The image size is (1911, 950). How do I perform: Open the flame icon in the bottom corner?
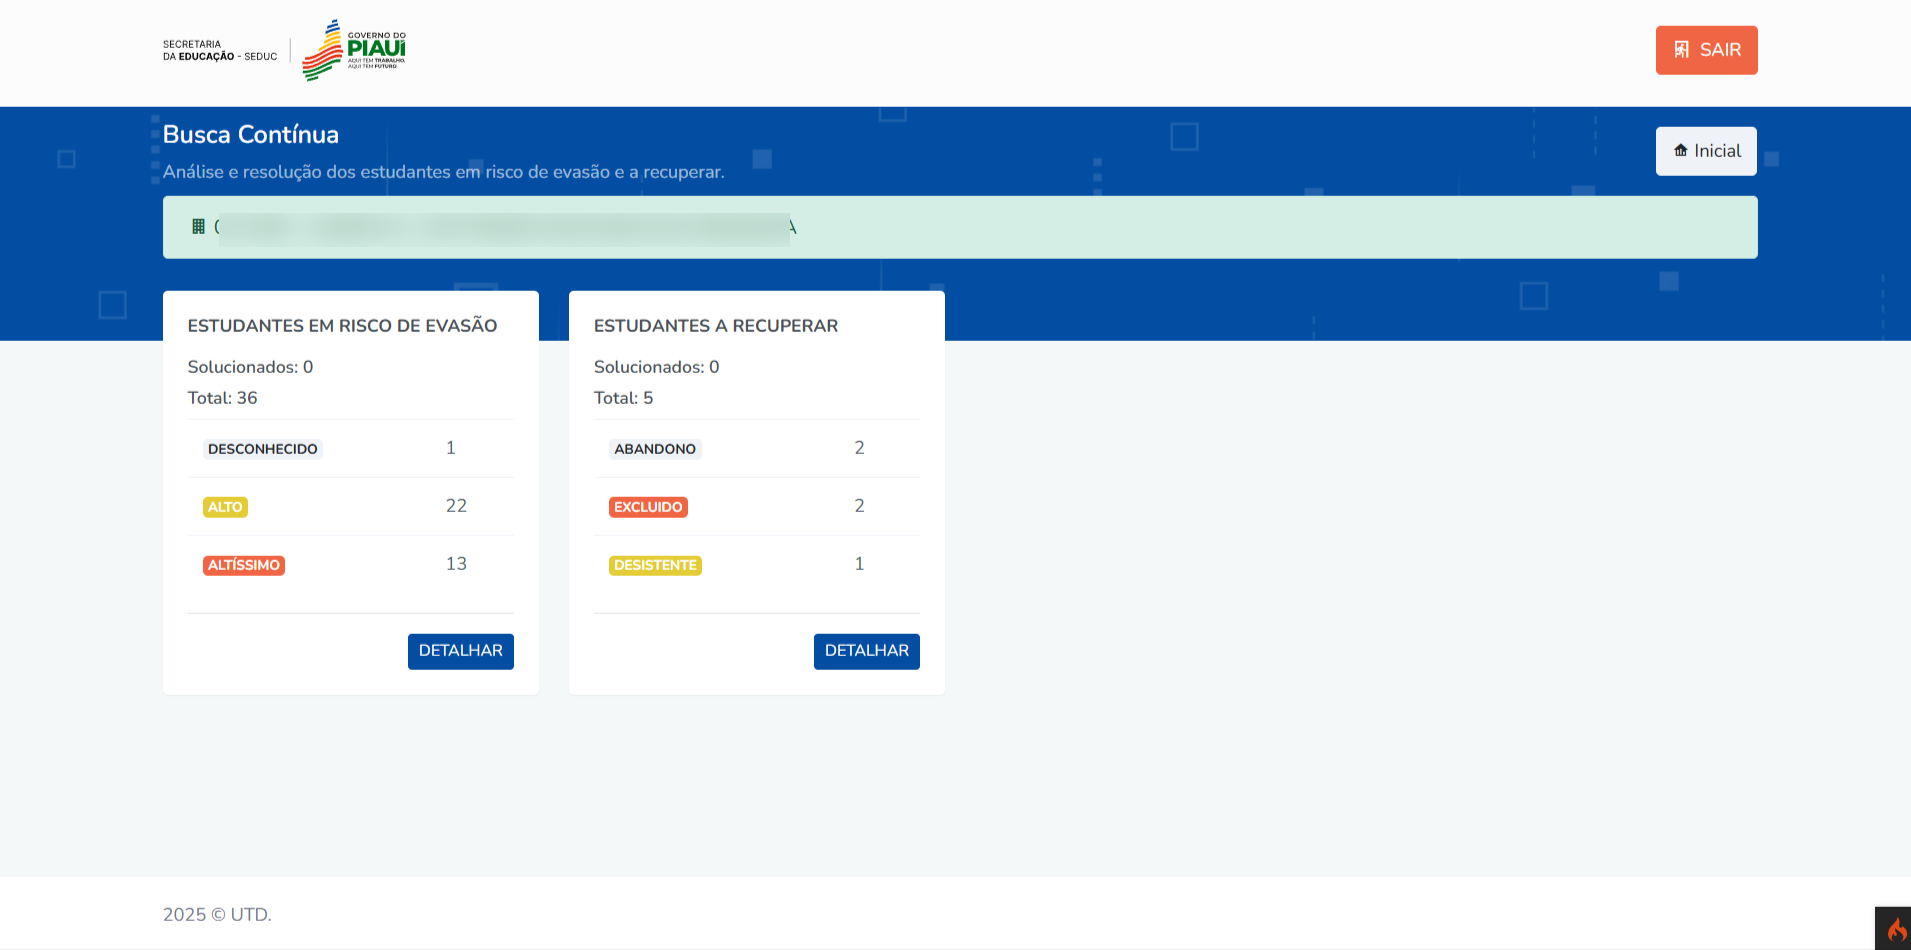point(1895,930)
